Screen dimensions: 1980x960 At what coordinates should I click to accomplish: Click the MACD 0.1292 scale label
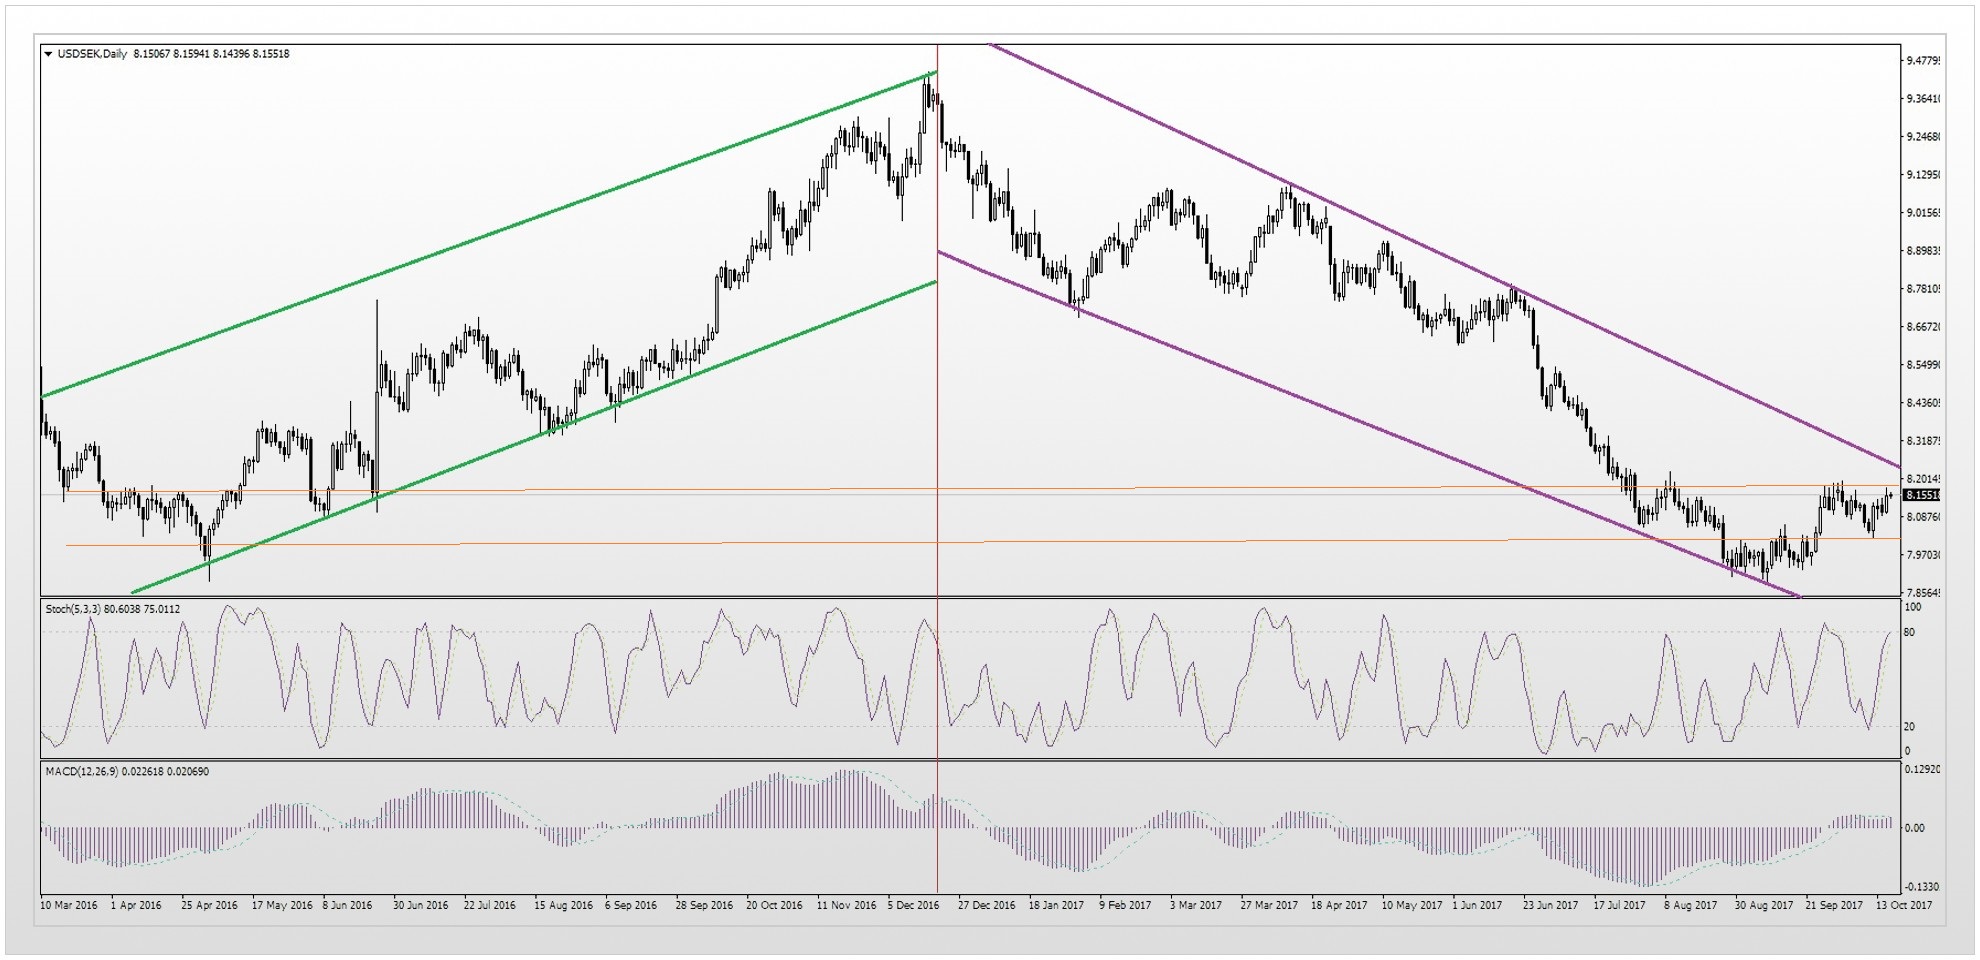(x=1922, y=769)
